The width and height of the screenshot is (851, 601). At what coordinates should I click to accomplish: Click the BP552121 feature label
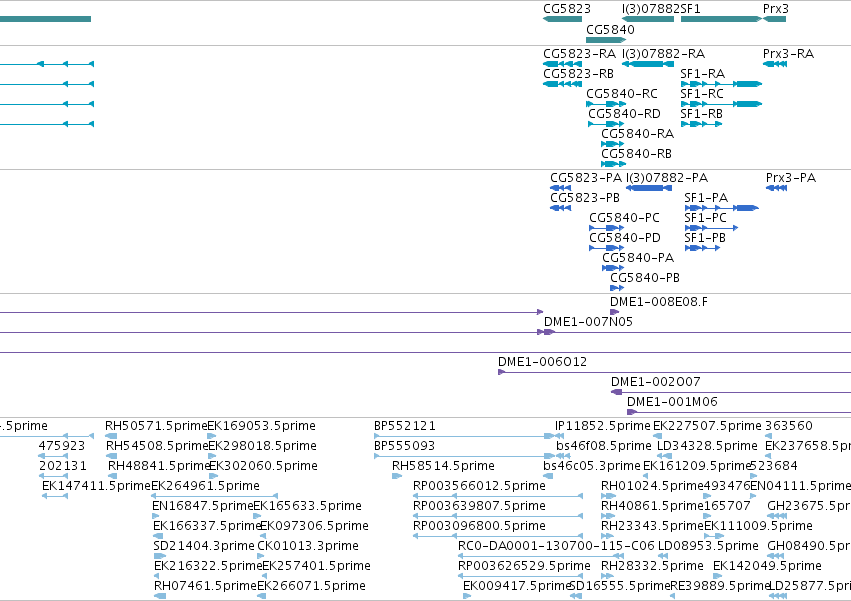[x=404, y=426]
